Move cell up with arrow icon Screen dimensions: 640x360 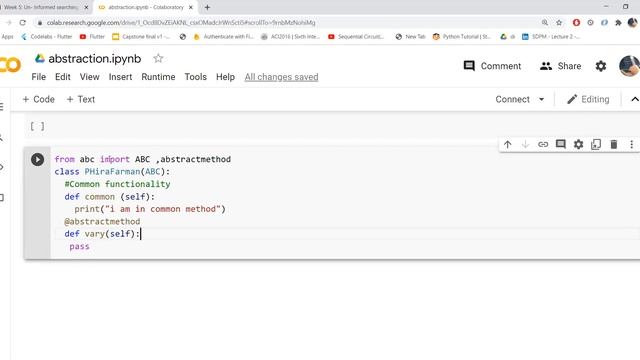pyautogui.click(x=507, y=144)
